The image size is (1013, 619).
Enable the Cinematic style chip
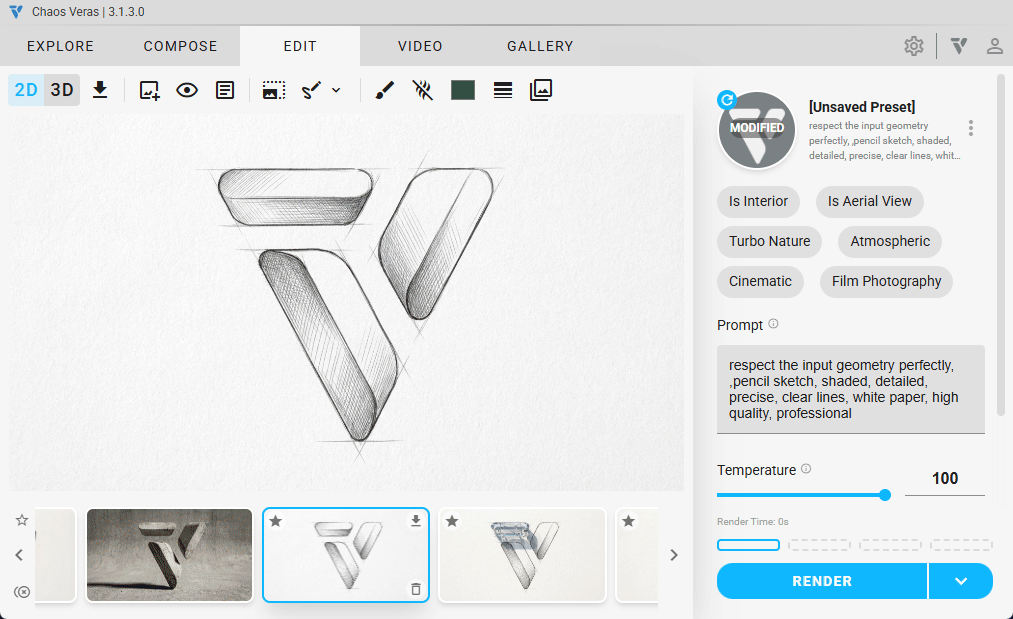pyautogui.click(x=760, y=281)
